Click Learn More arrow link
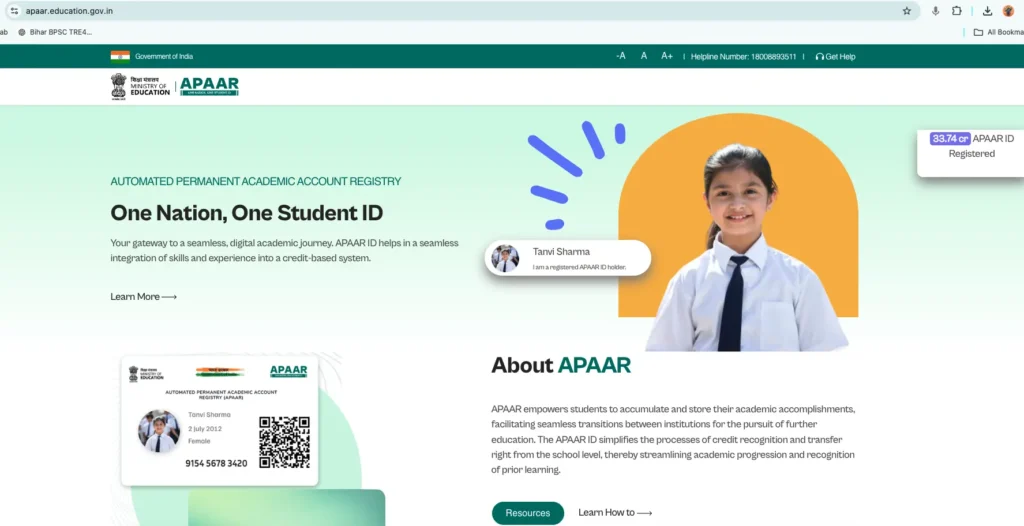Viewport: 1024px width, 526px height. 144,297
